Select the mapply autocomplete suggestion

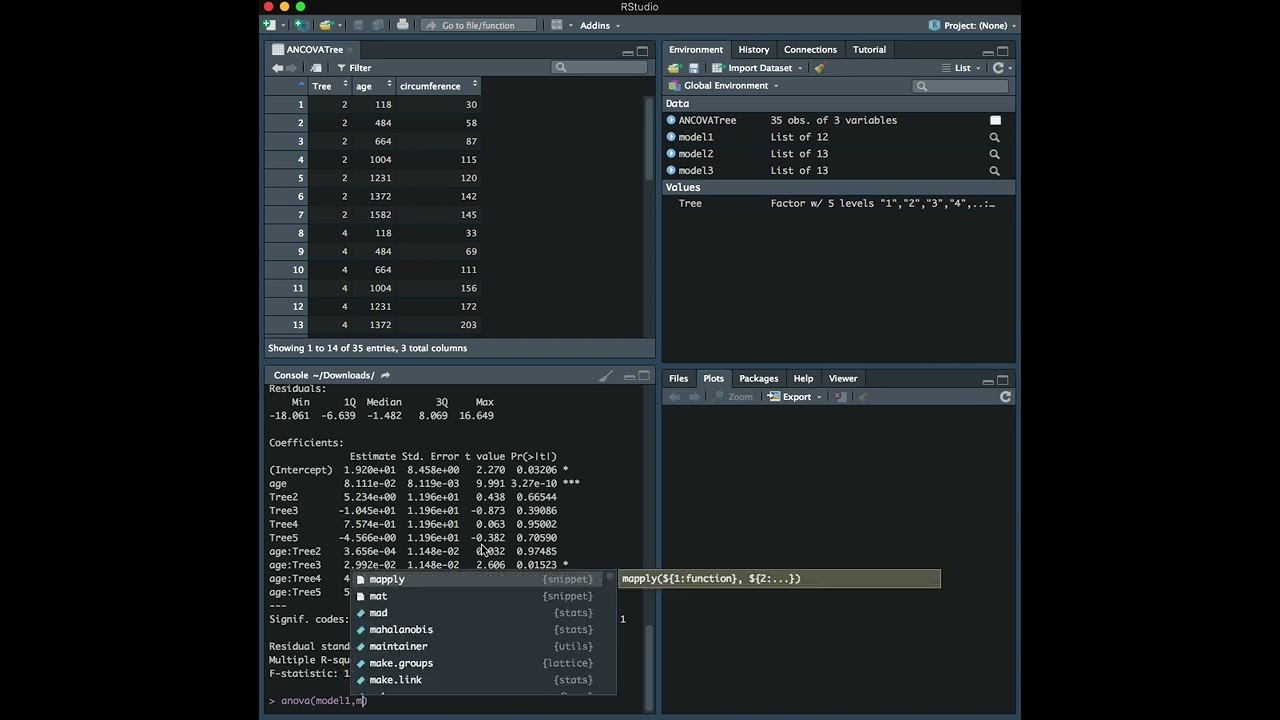click(475, 579)
